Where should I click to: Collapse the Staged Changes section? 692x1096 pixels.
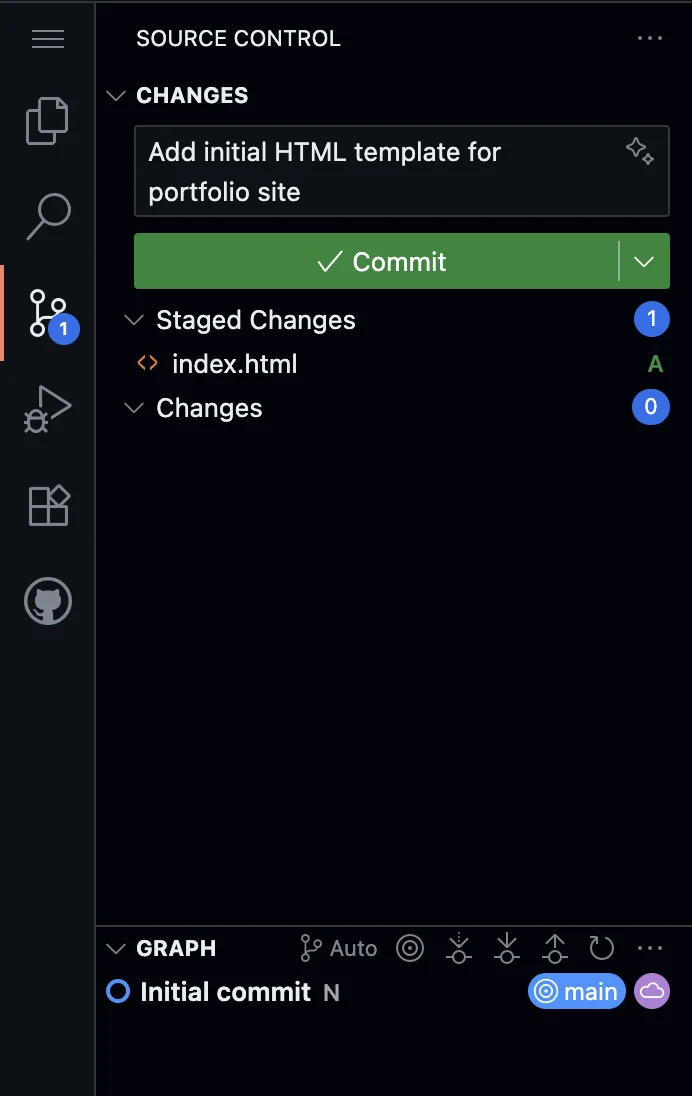[134, 320]
